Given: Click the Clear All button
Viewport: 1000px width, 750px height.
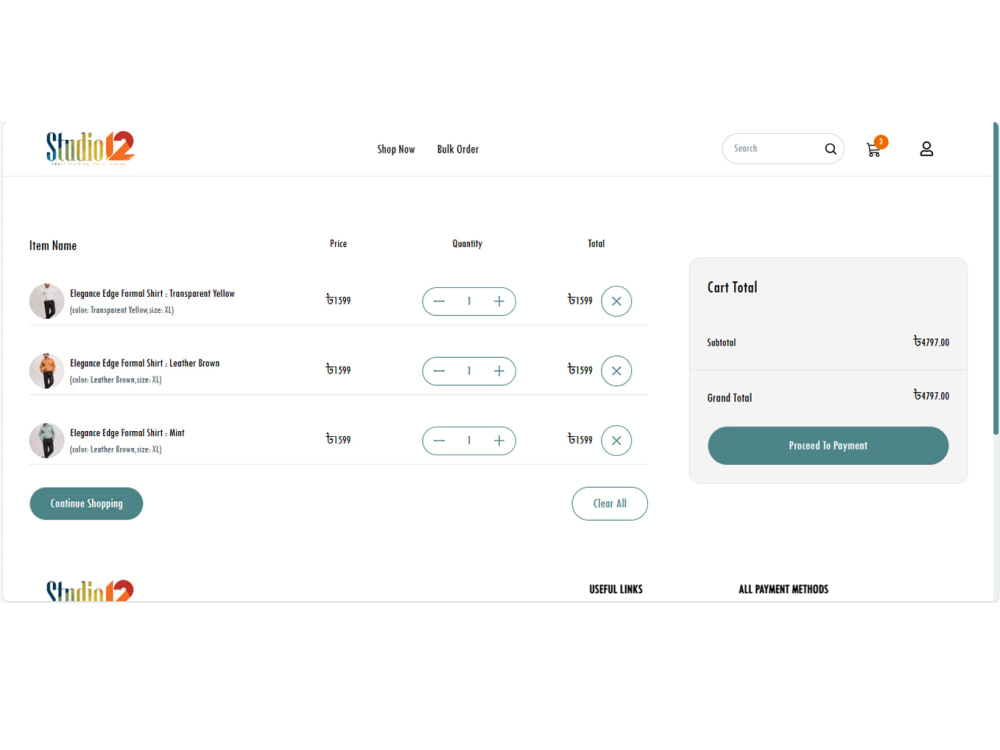Looking at the screenshot, I should 610,503.
